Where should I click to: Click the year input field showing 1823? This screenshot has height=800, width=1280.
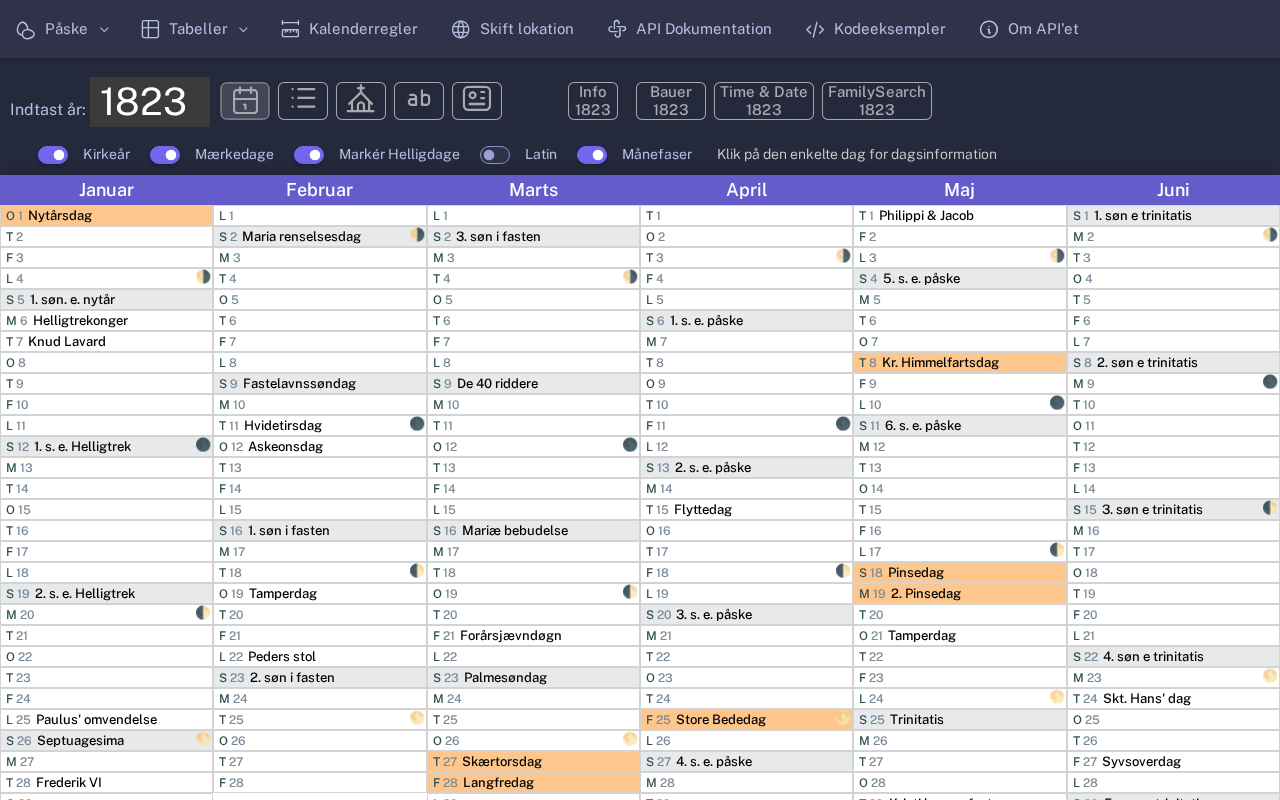(149, 102)
